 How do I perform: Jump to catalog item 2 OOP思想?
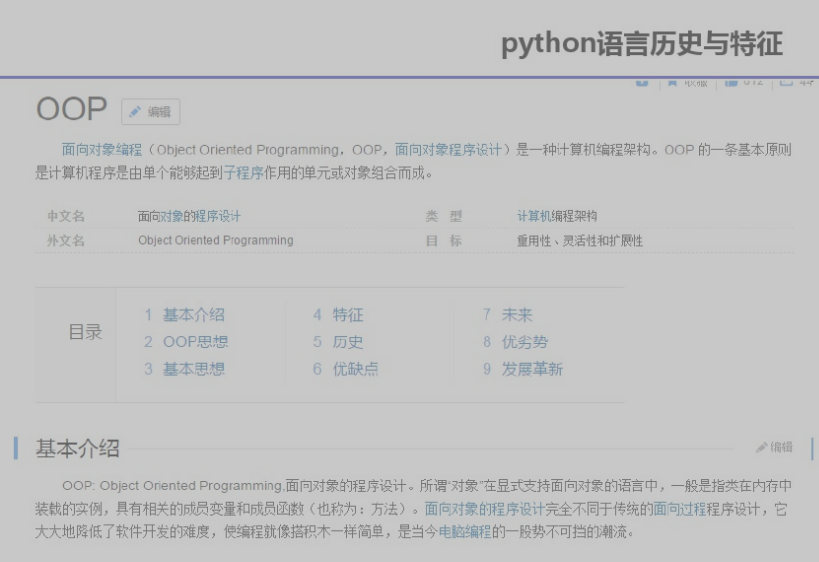[x=186, y=342]
